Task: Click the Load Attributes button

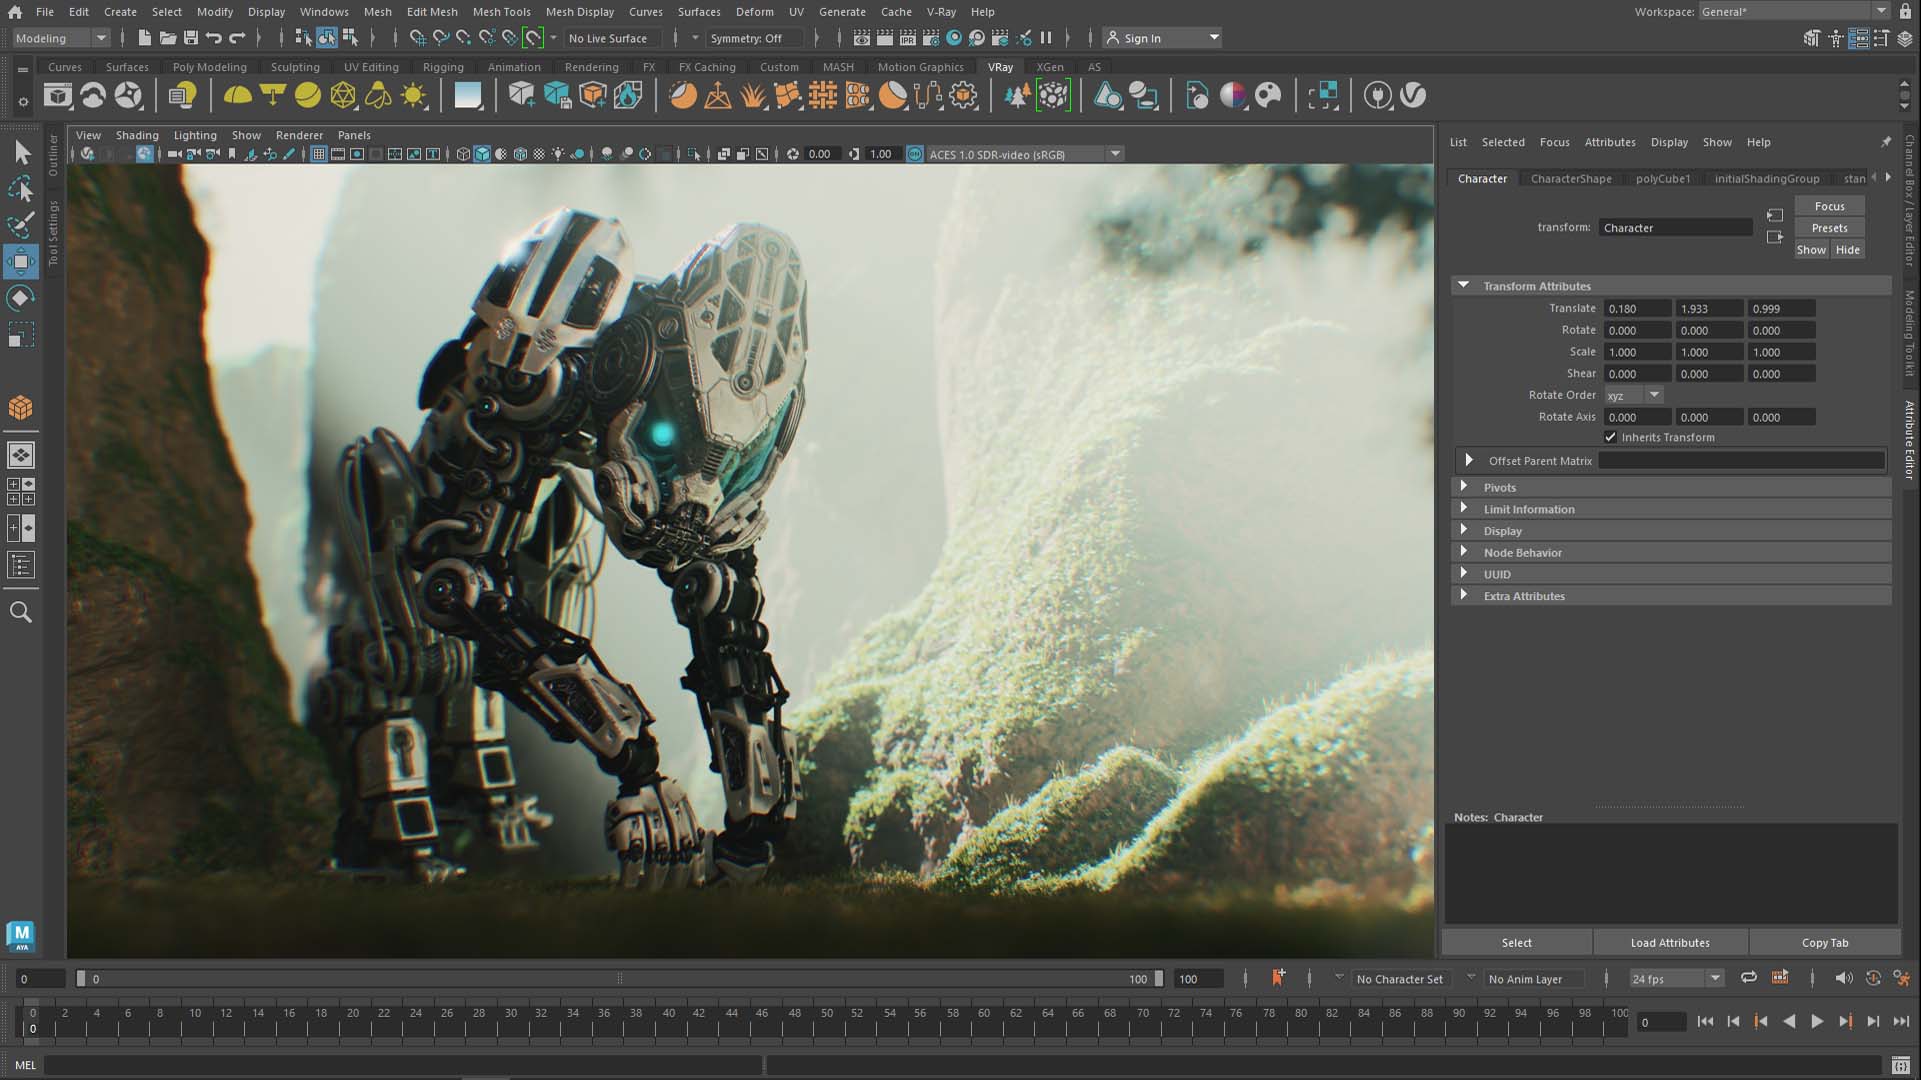Action: (1669, 942)
